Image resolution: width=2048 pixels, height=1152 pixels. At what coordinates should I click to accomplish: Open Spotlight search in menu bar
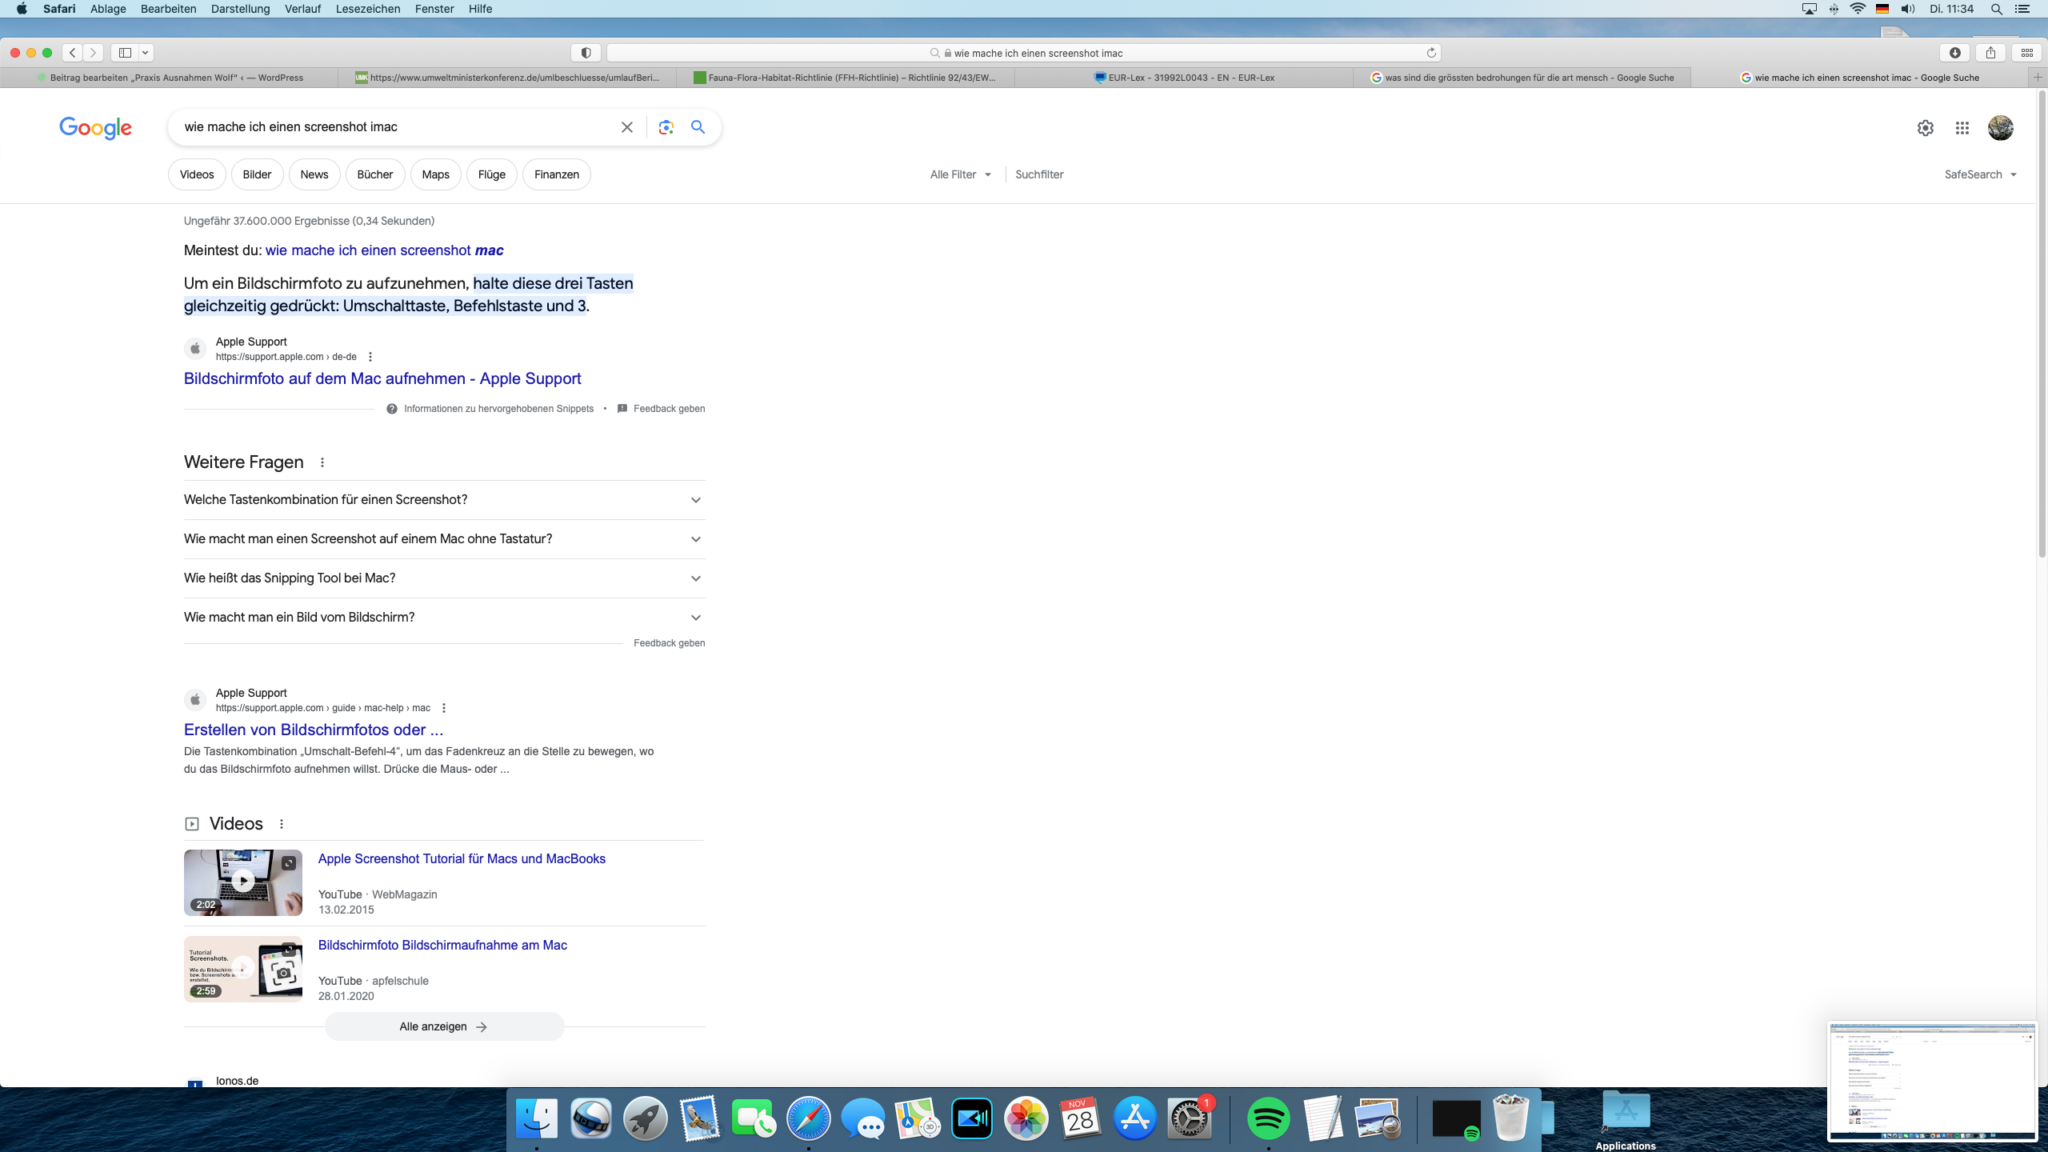1996,9
